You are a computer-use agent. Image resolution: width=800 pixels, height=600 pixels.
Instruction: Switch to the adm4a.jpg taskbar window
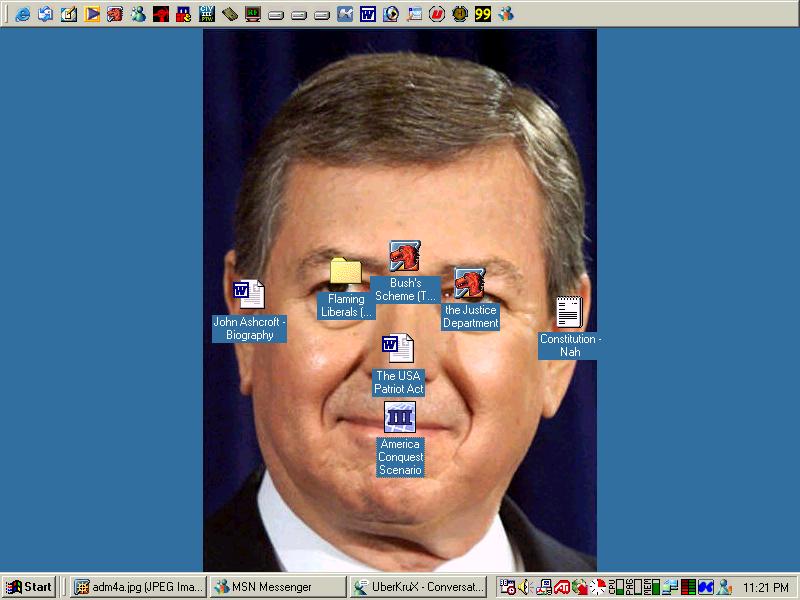coord(138,587)
